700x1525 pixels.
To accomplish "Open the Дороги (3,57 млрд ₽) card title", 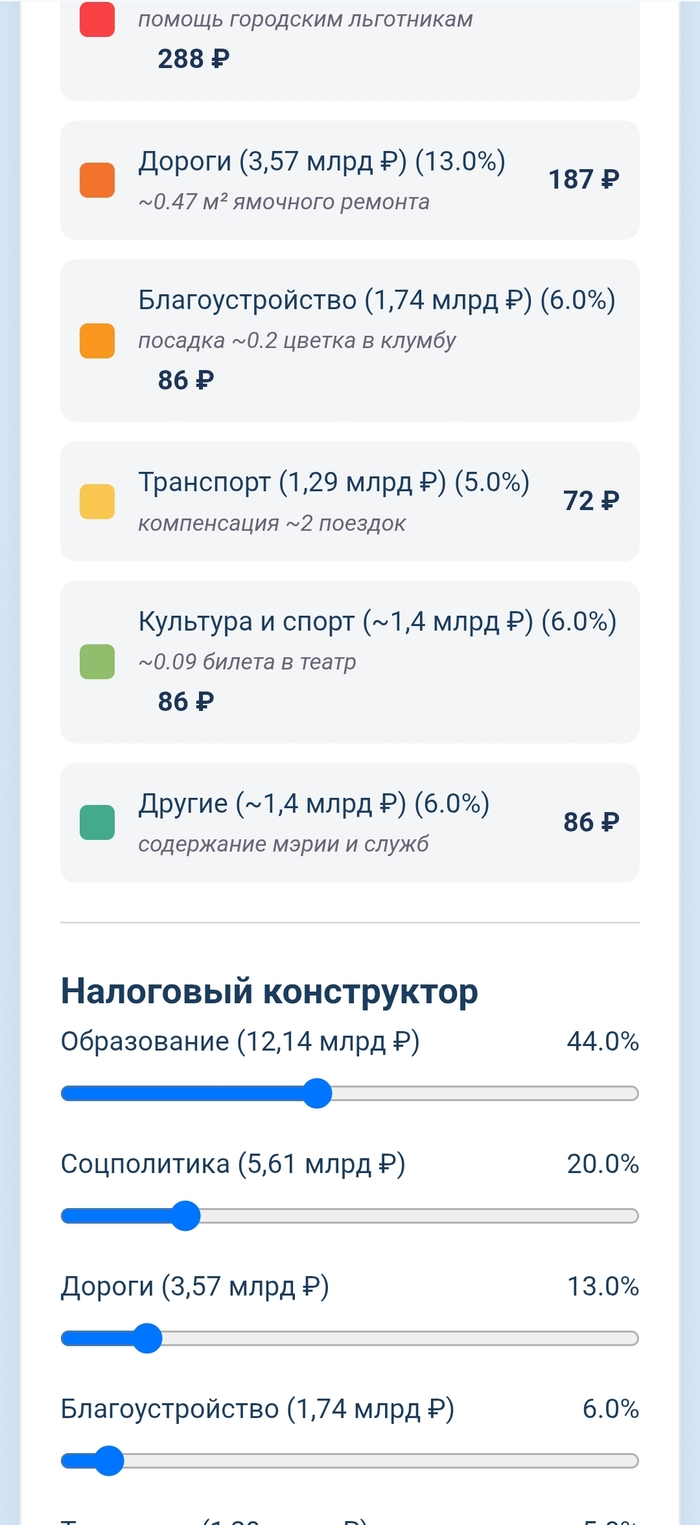I will [321, 161].
